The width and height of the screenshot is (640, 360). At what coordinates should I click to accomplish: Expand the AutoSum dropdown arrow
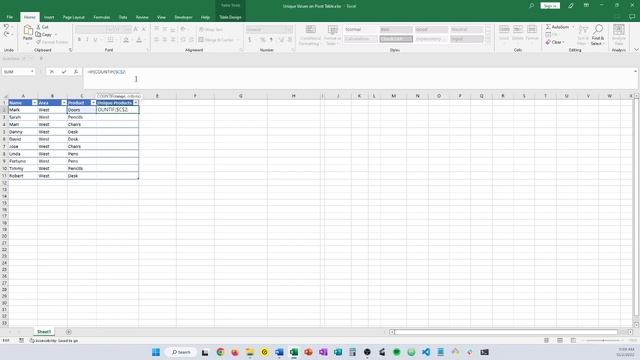(573, 27)
